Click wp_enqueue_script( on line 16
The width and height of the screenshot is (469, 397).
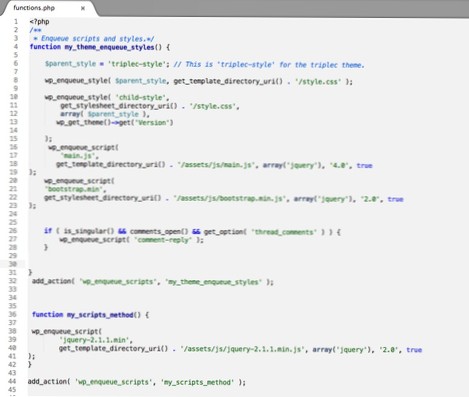83,147
